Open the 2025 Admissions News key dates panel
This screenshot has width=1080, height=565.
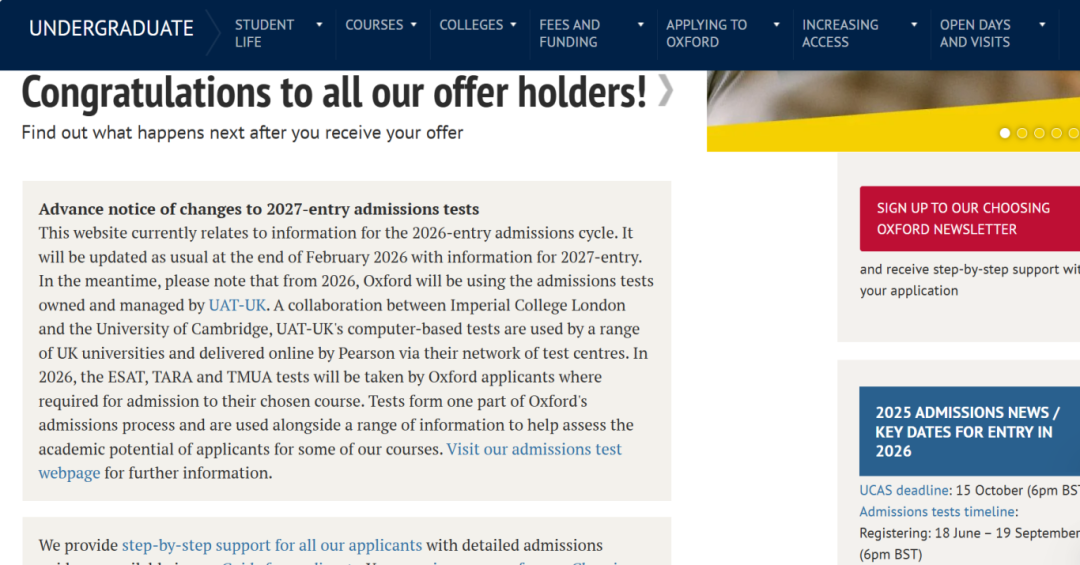[968, 431]
